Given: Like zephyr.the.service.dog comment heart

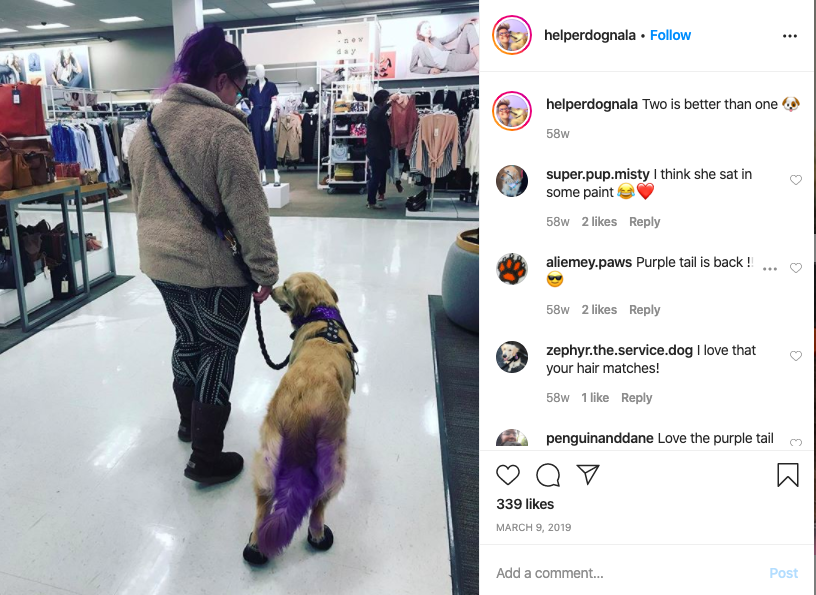Looking at the screenshot, I should pyautogui.click(x=796, y=356).
